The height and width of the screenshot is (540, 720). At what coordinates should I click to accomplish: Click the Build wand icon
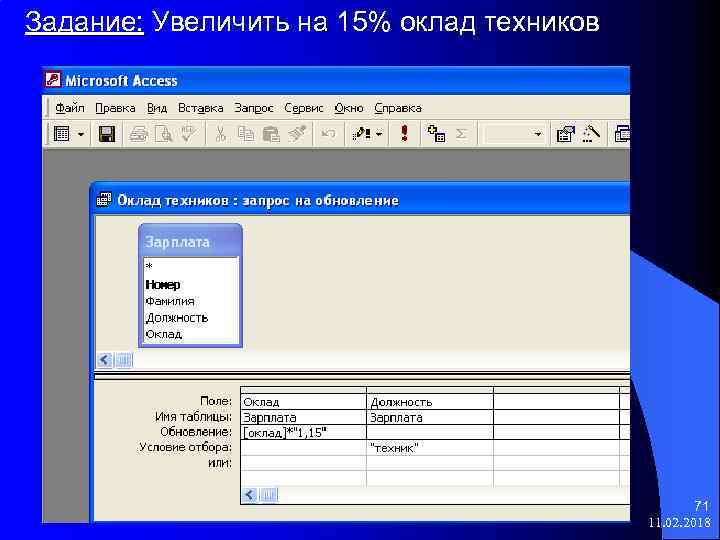pyautogui.click(x=591, y=134)
